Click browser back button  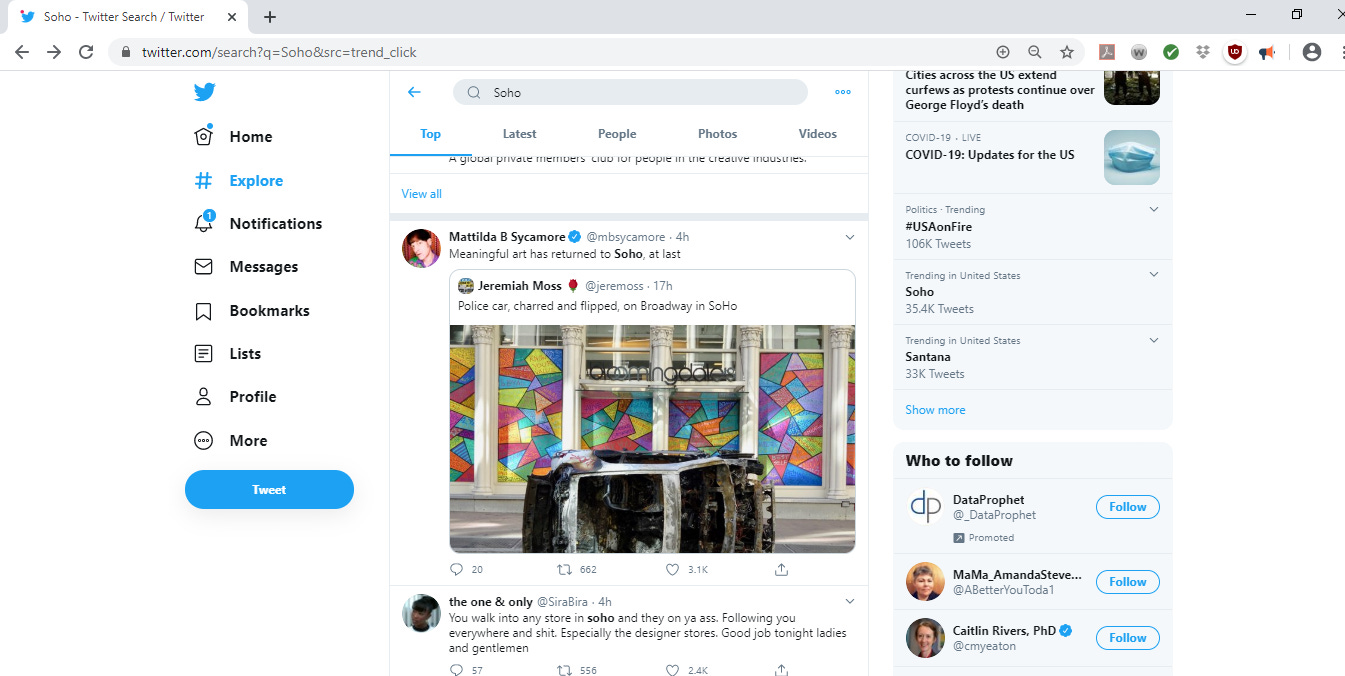(x=22, y=52)
